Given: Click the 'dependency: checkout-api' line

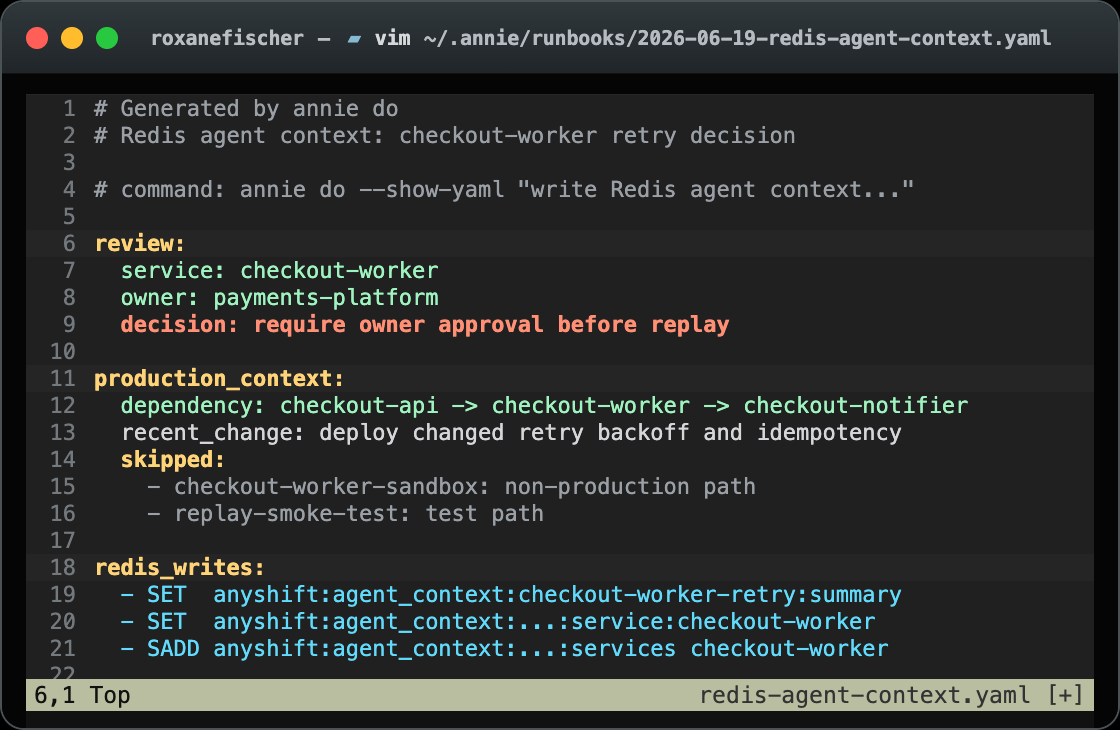Looking at the screenshot, I should point(544,406).
